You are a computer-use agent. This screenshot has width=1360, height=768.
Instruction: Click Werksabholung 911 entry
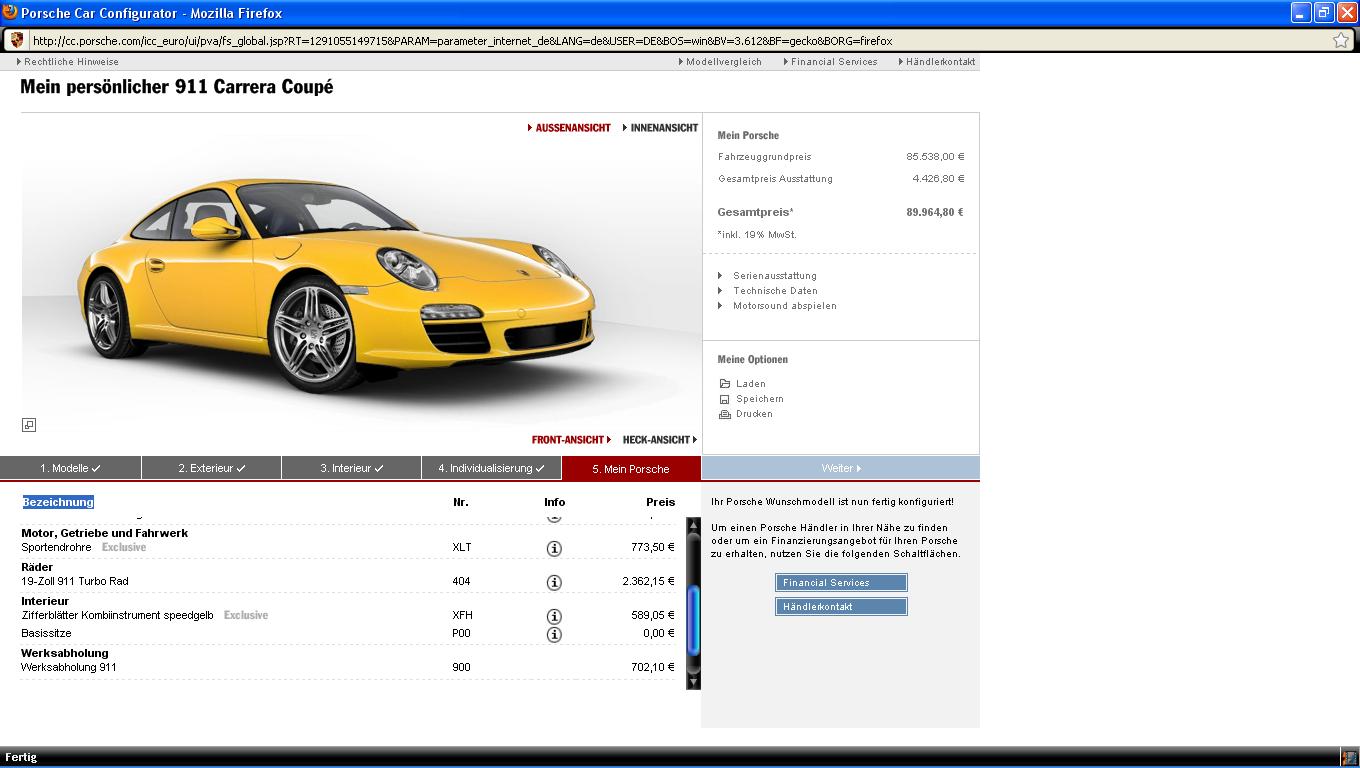pyautogui.click(x=69, y=667)
